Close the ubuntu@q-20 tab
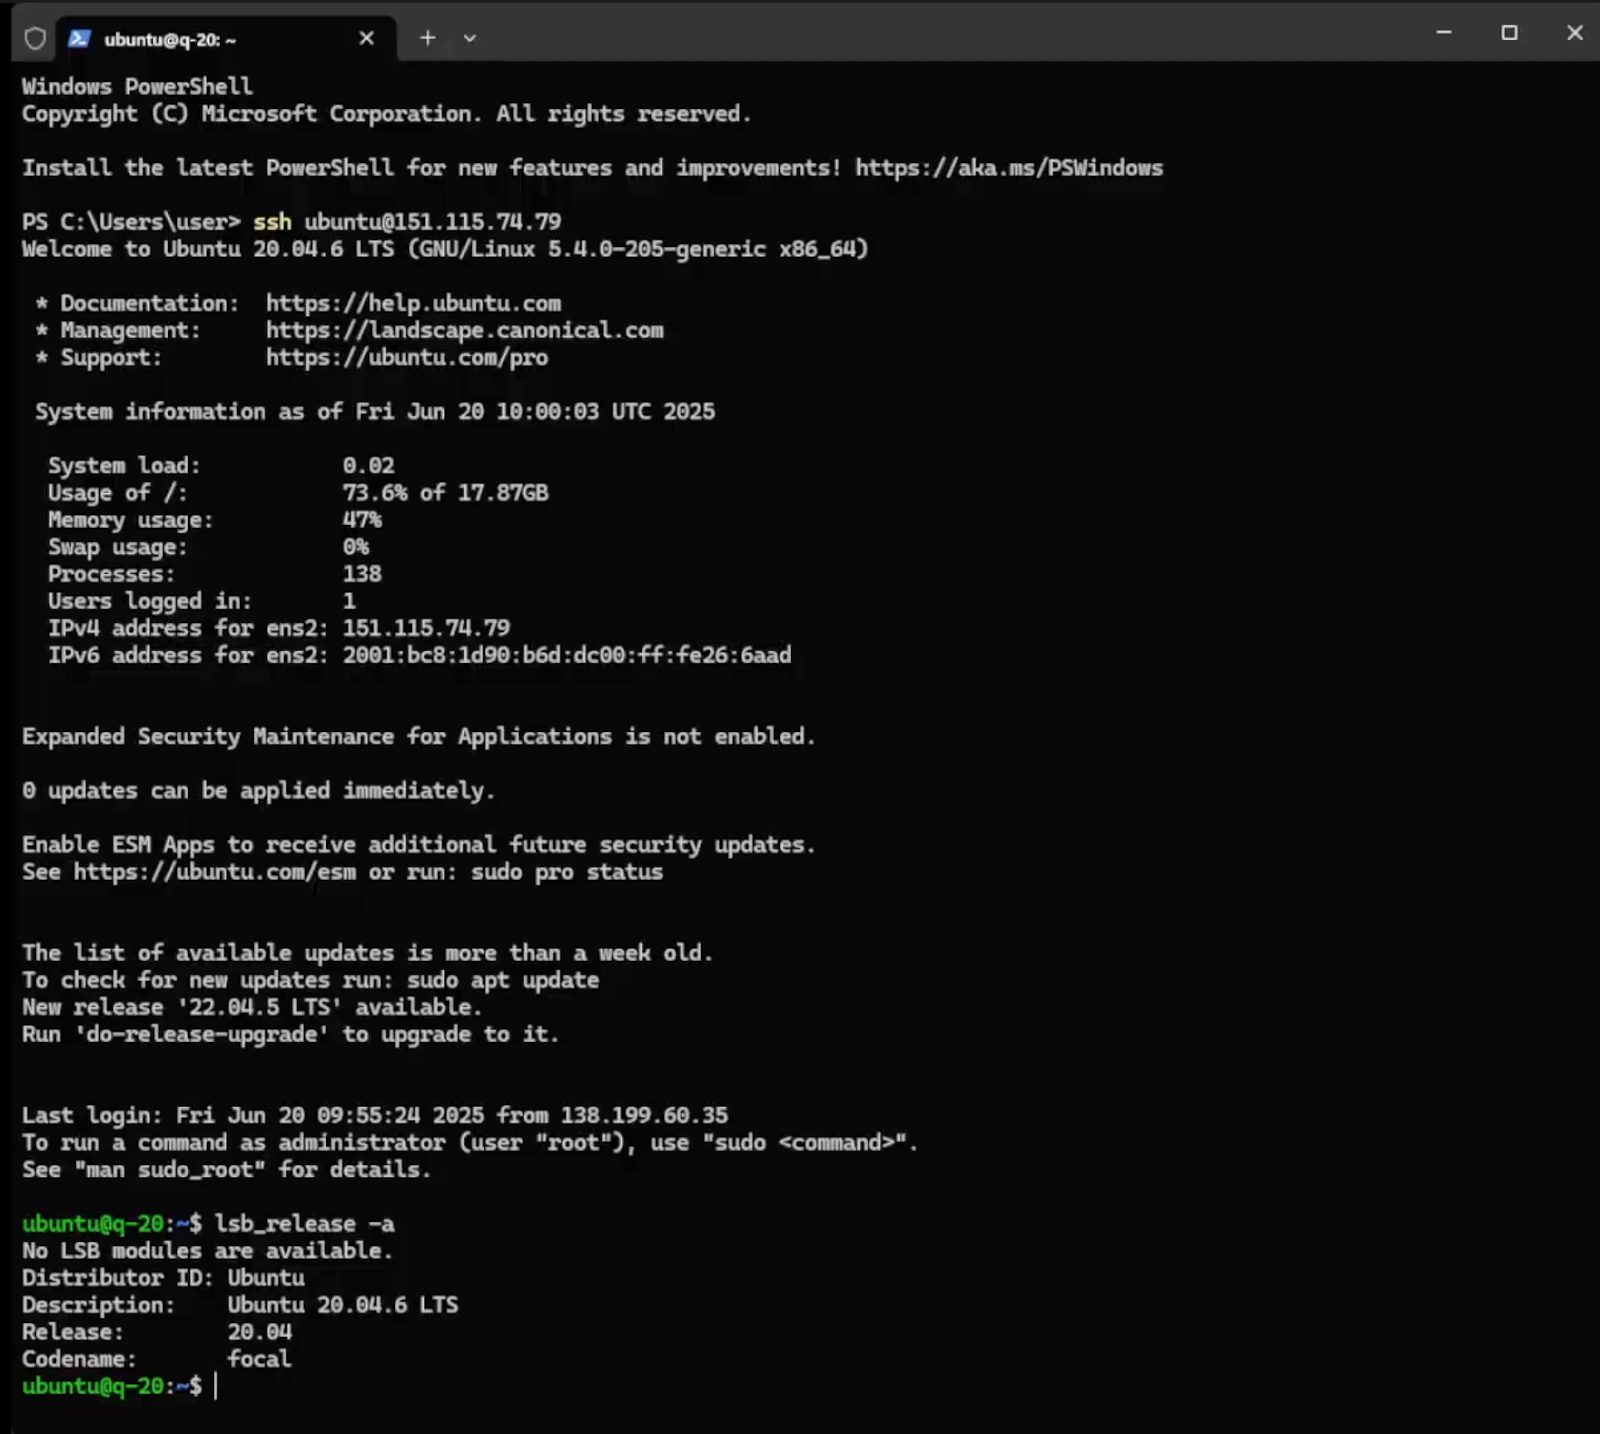Image resolution: width=1600 pixels, height=1434 pixels. point(367,38)
